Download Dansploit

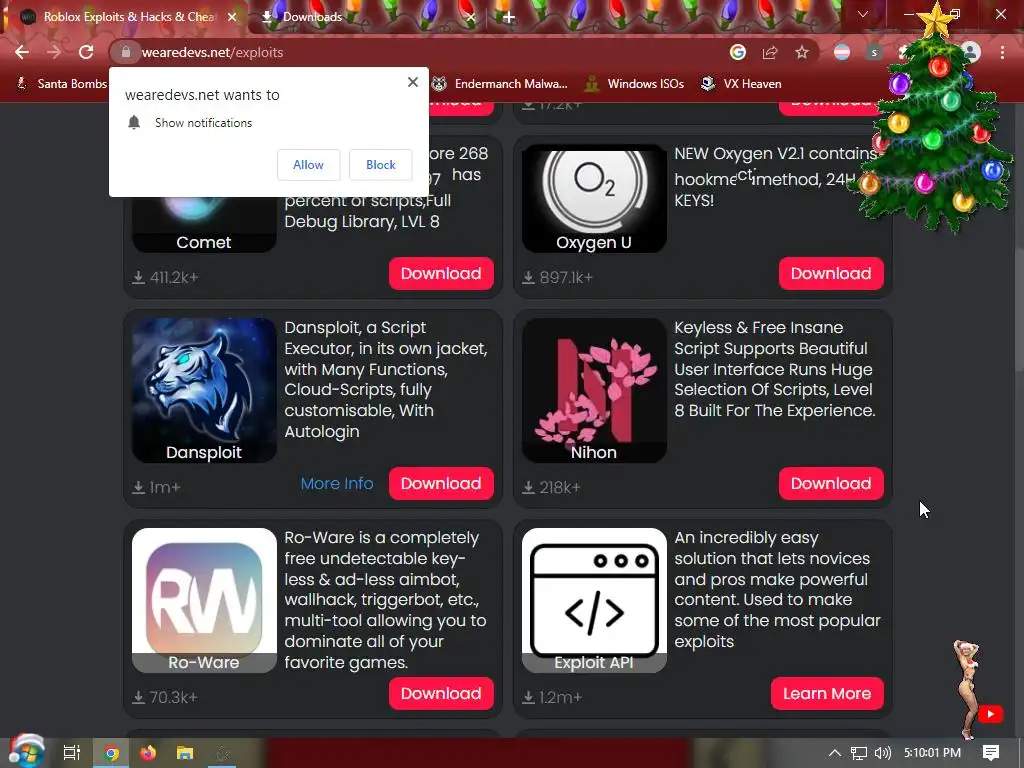click(x=441, y=483)
